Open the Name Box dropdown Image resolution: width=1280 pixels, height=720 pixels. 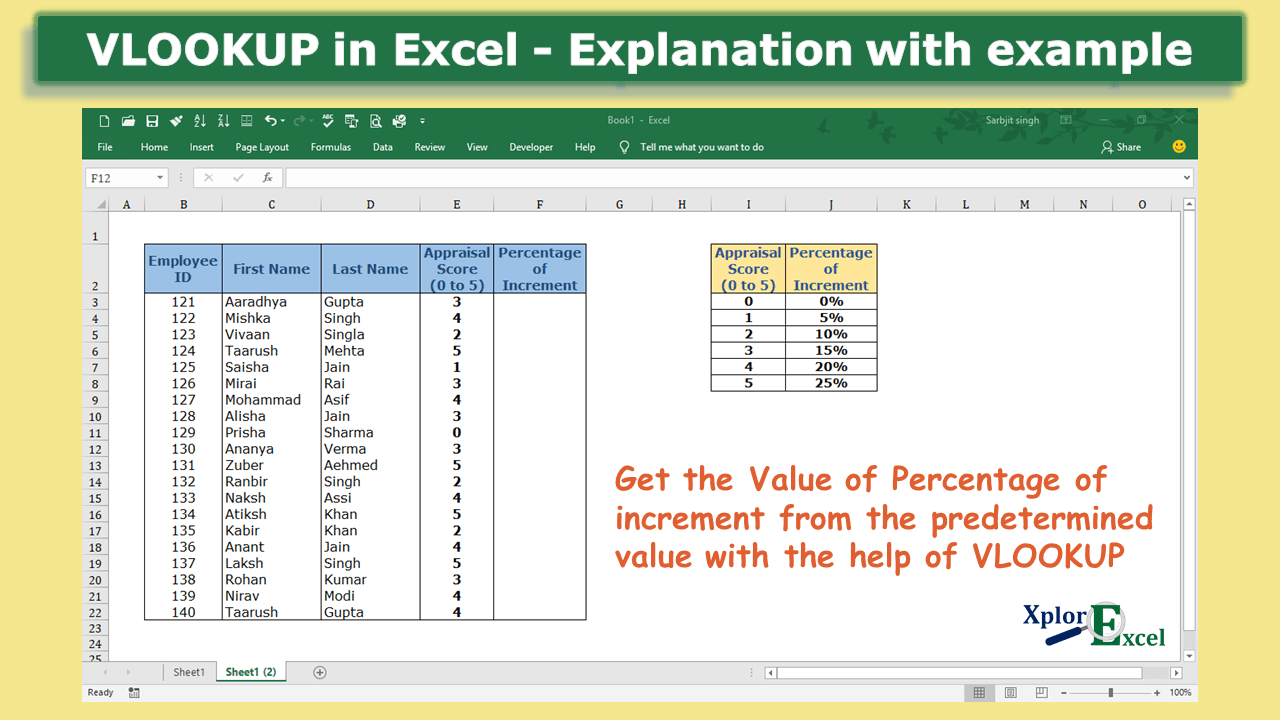click(159, 177)
